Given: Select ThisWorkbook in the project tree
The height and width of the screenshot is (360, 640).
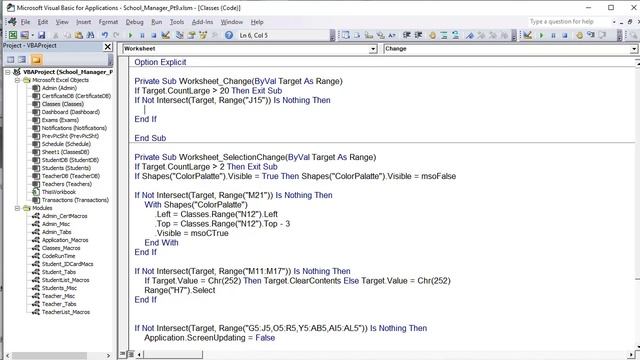Looking at the screenshot, I should pyautogui.click(x=59, y=192).
